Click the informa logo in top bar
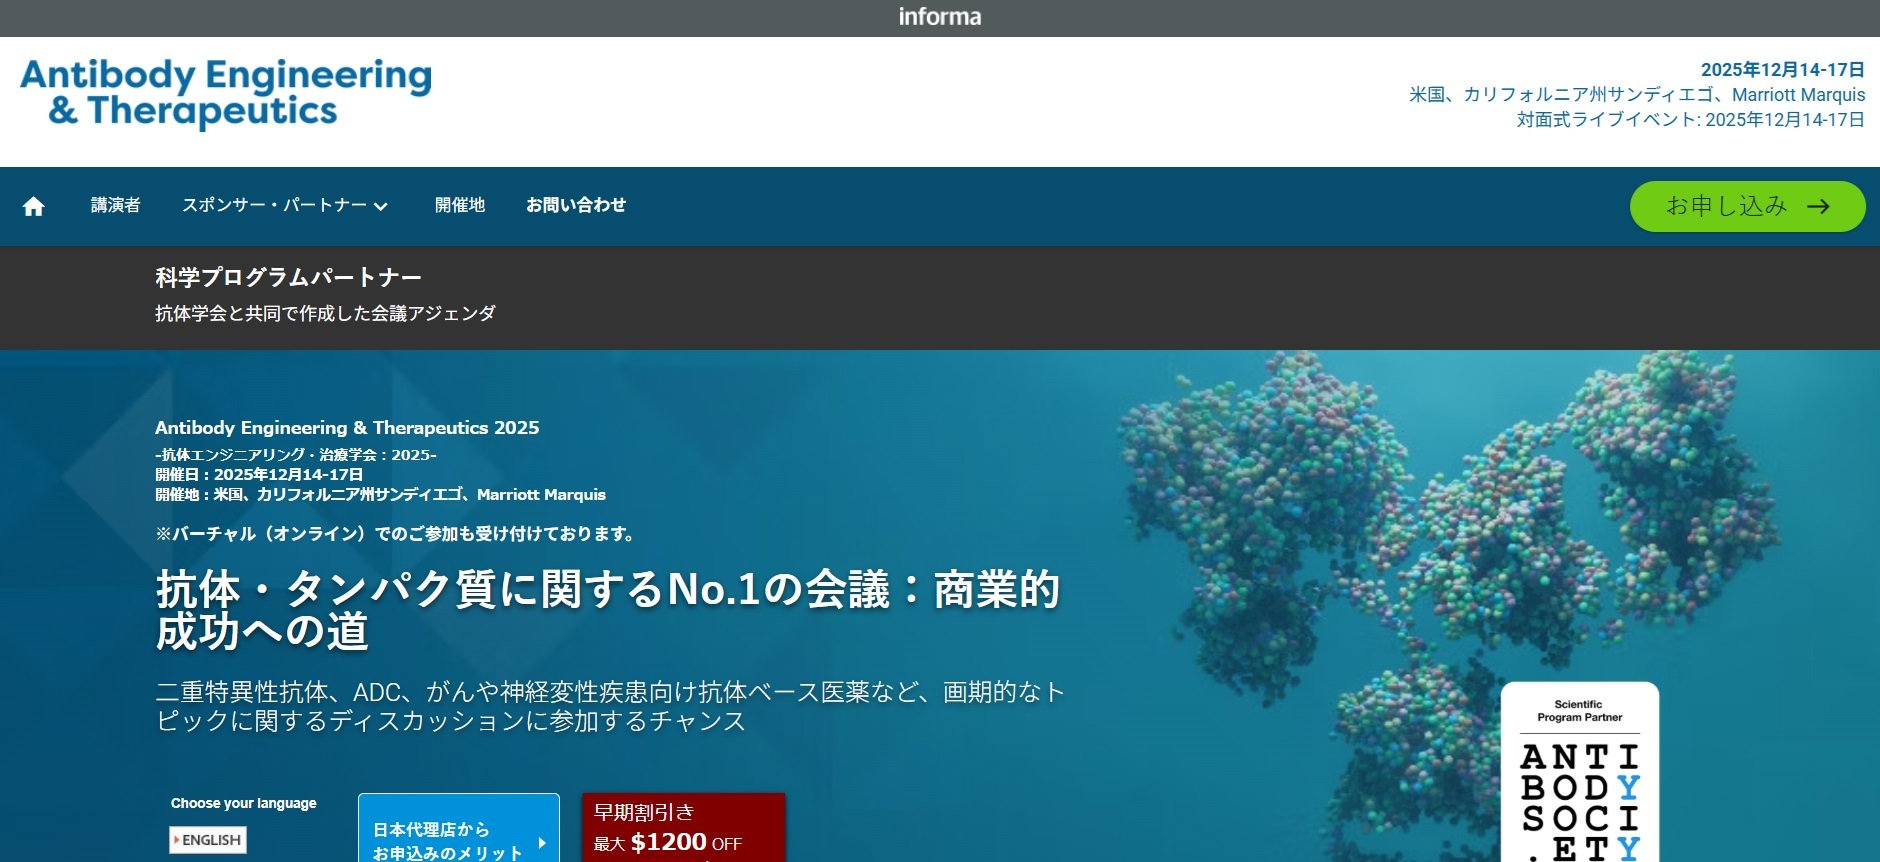The image size is (1880, 862). click(940, 17)
